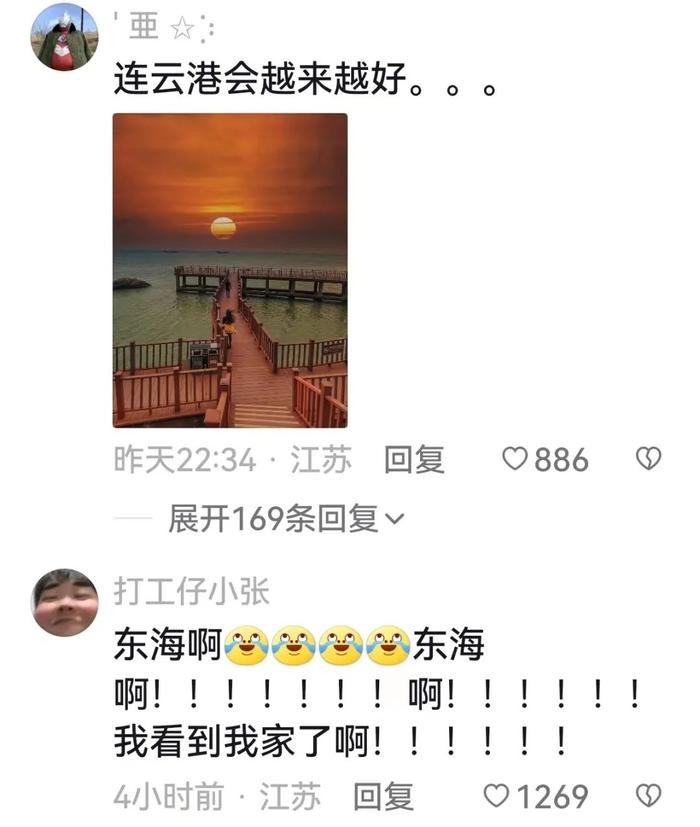Tap the first crying emoji in comment
This screenshot has height=827, width=700.
click(246, 645)
